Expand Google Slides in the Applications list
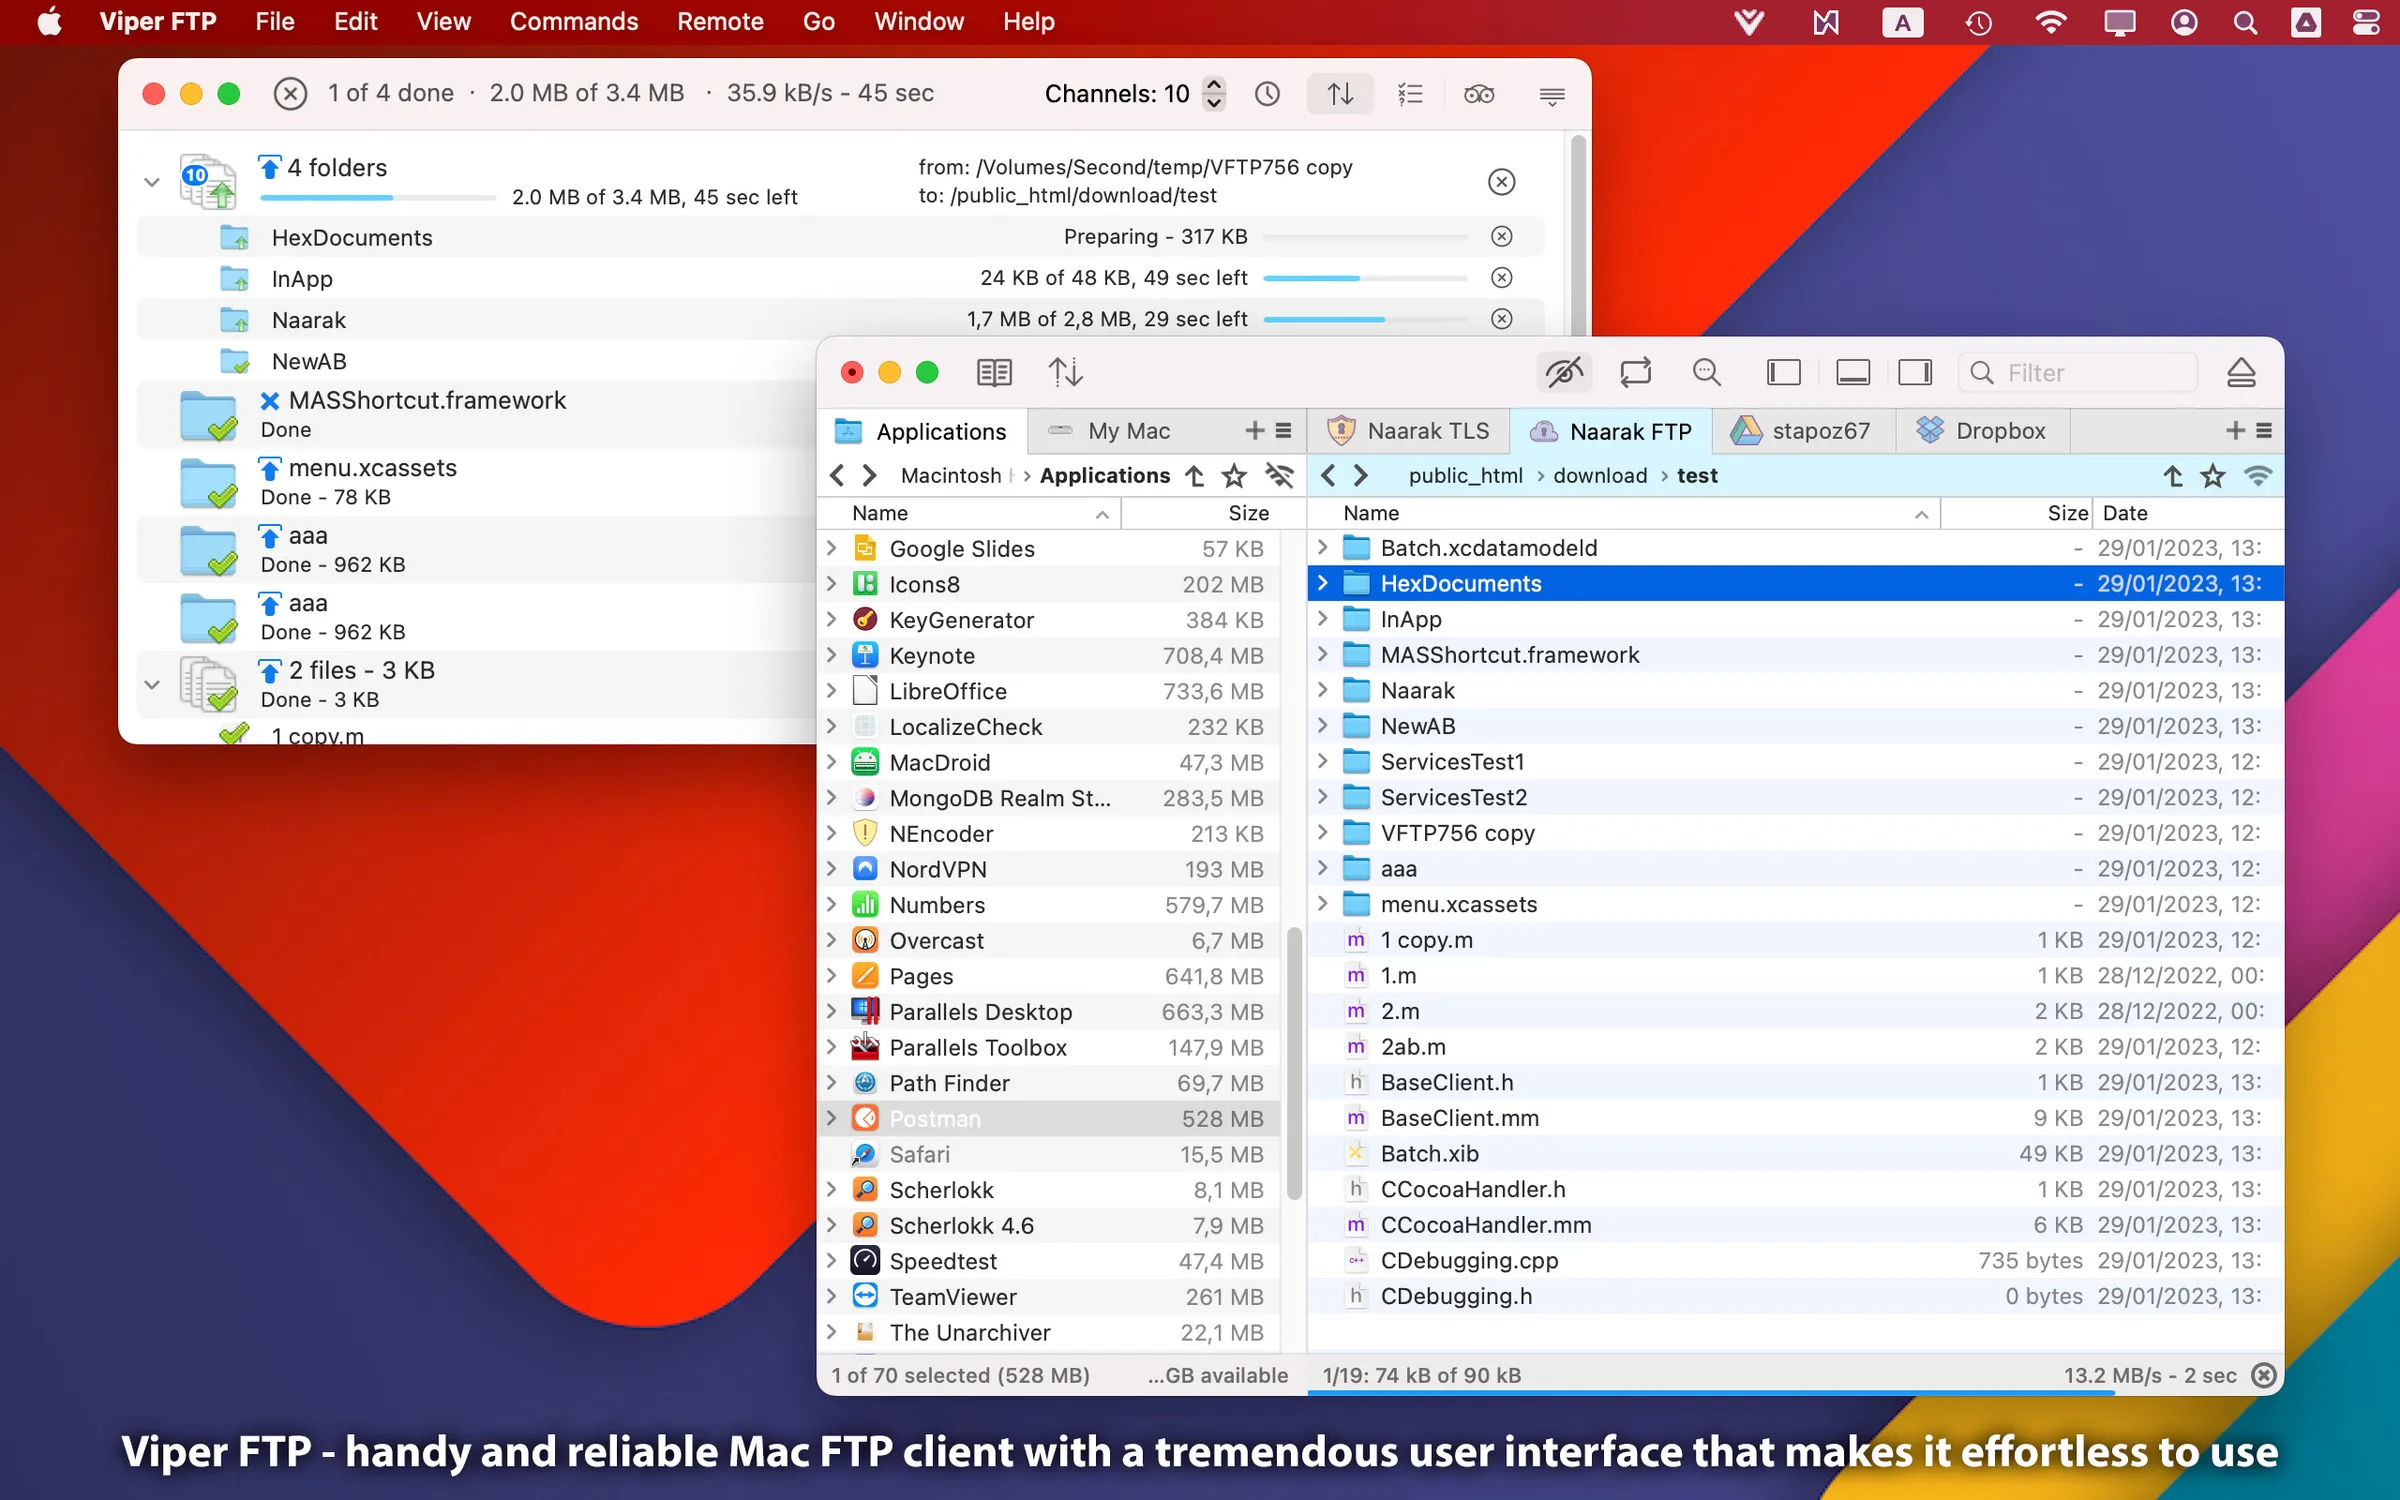 pos(832,548)
